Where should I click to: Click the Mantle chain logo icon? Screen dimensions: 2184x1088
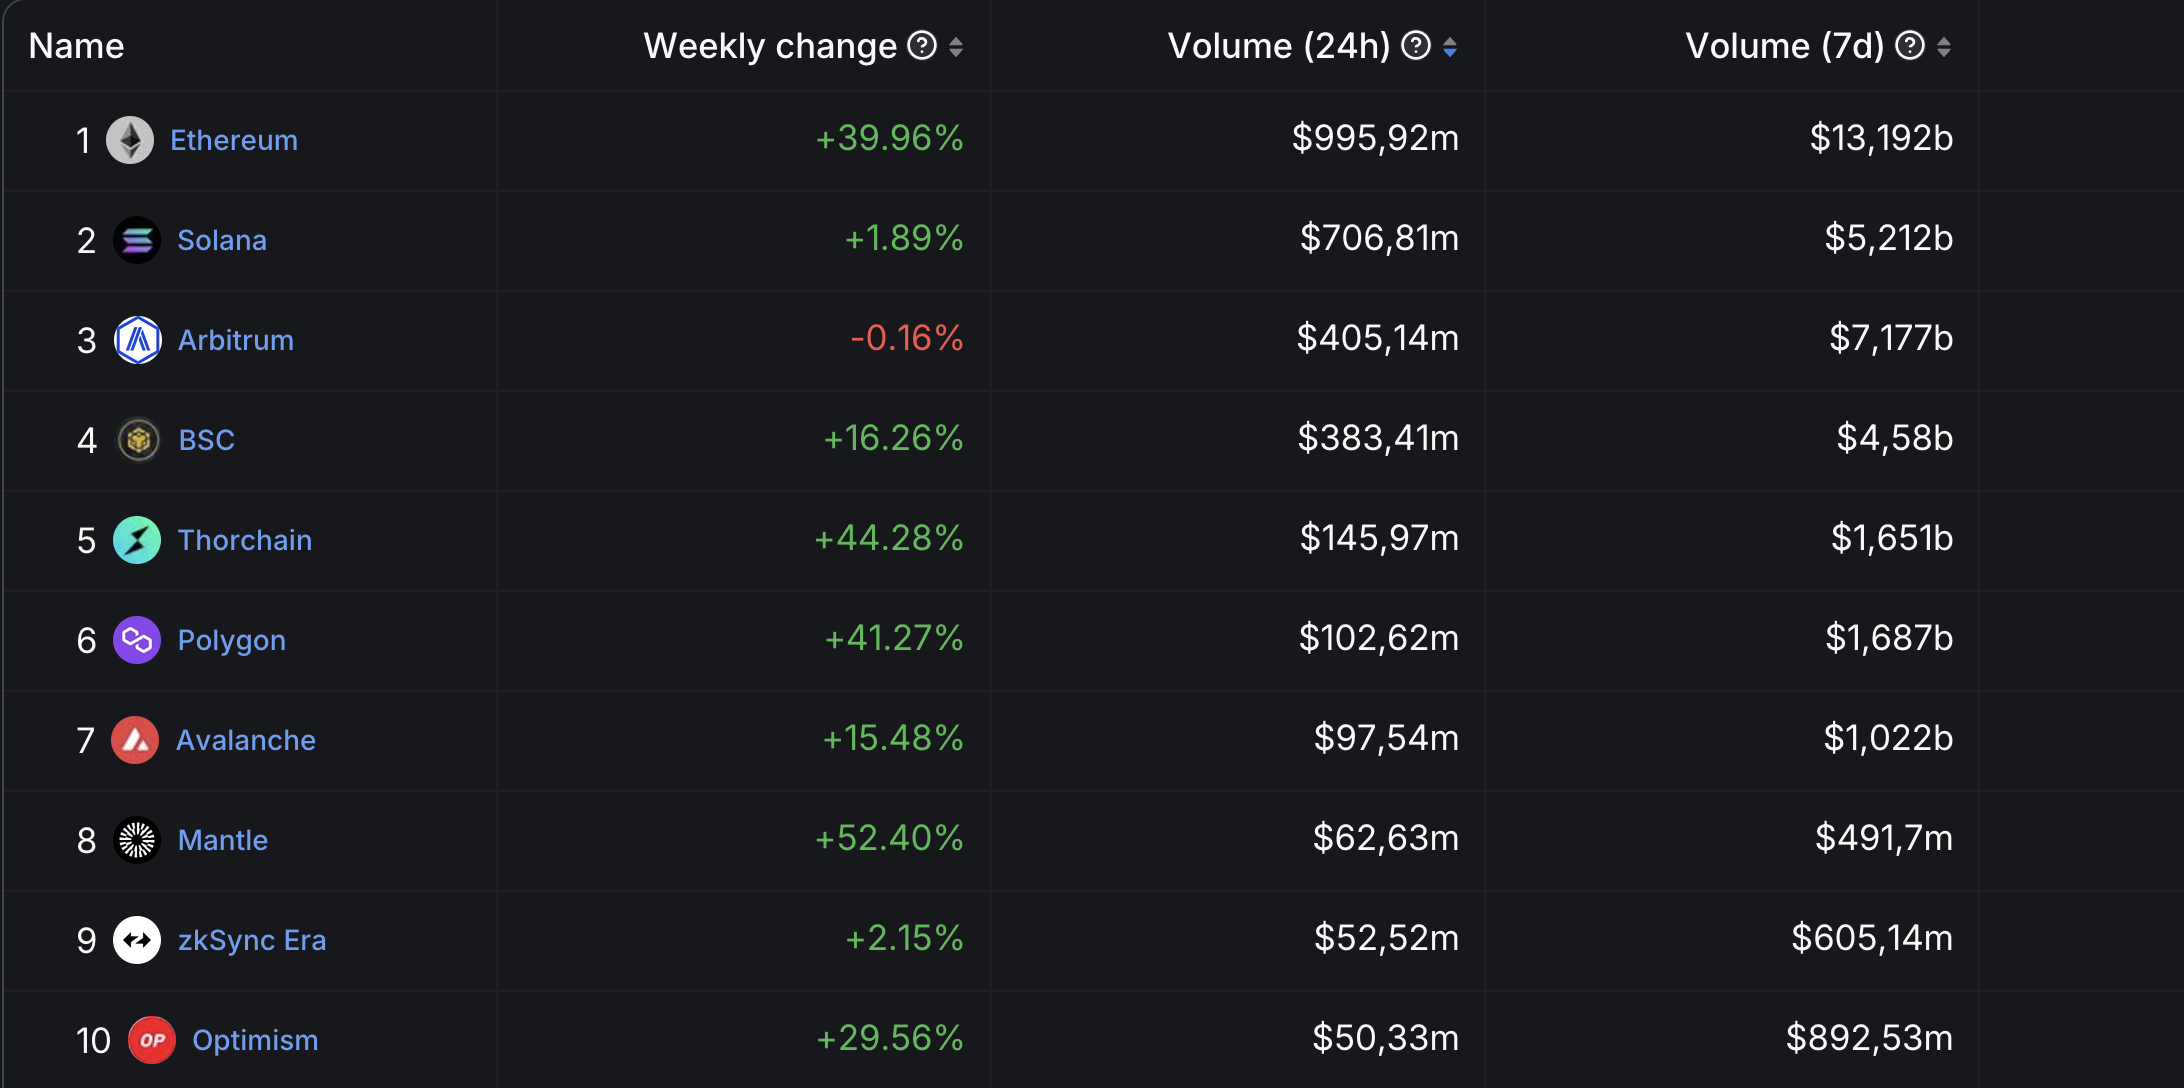137,840
